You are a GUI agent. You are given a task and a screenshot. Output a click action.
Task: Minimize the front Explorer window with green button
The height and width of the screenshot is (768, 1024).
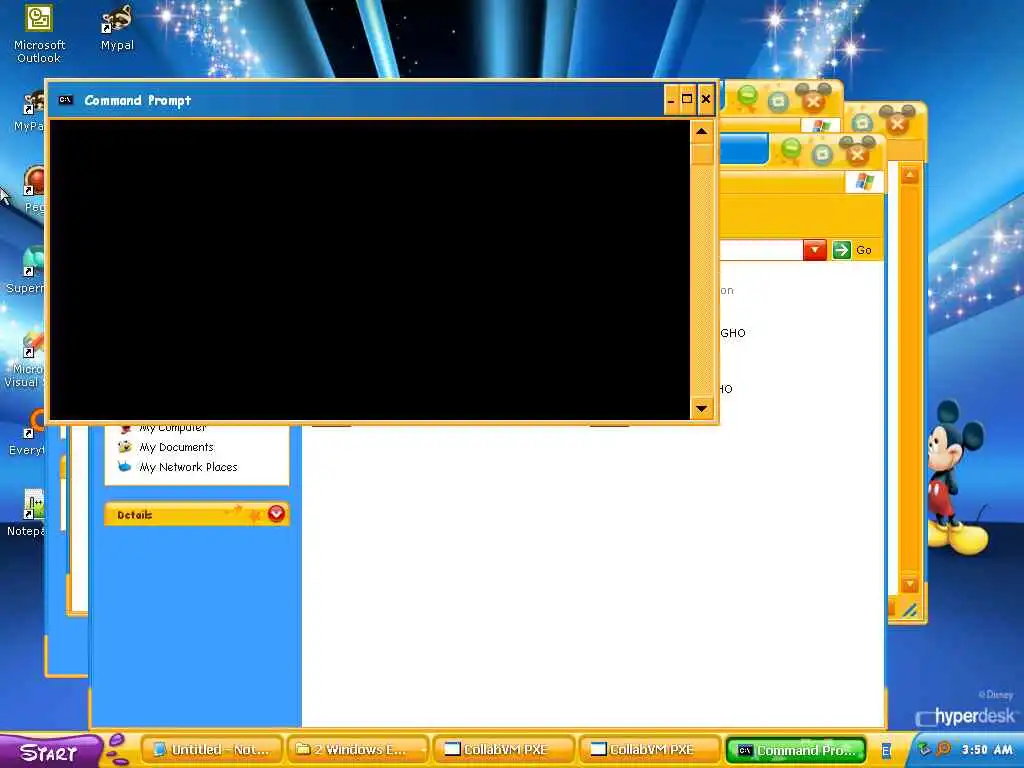pyautogui.click(x=790, y=150)
